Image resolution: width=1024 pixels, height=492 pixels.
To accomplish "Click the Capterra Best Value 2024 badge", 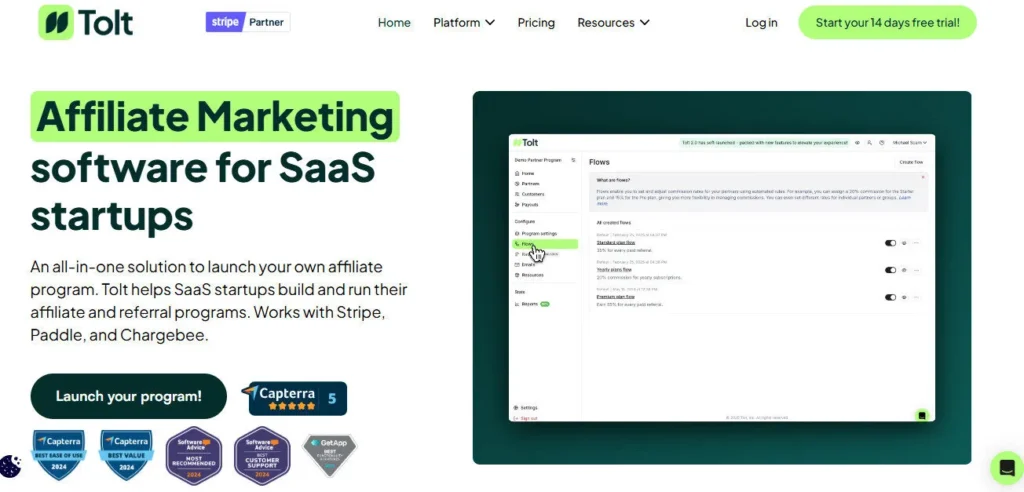I will click(x=126, y=456).
